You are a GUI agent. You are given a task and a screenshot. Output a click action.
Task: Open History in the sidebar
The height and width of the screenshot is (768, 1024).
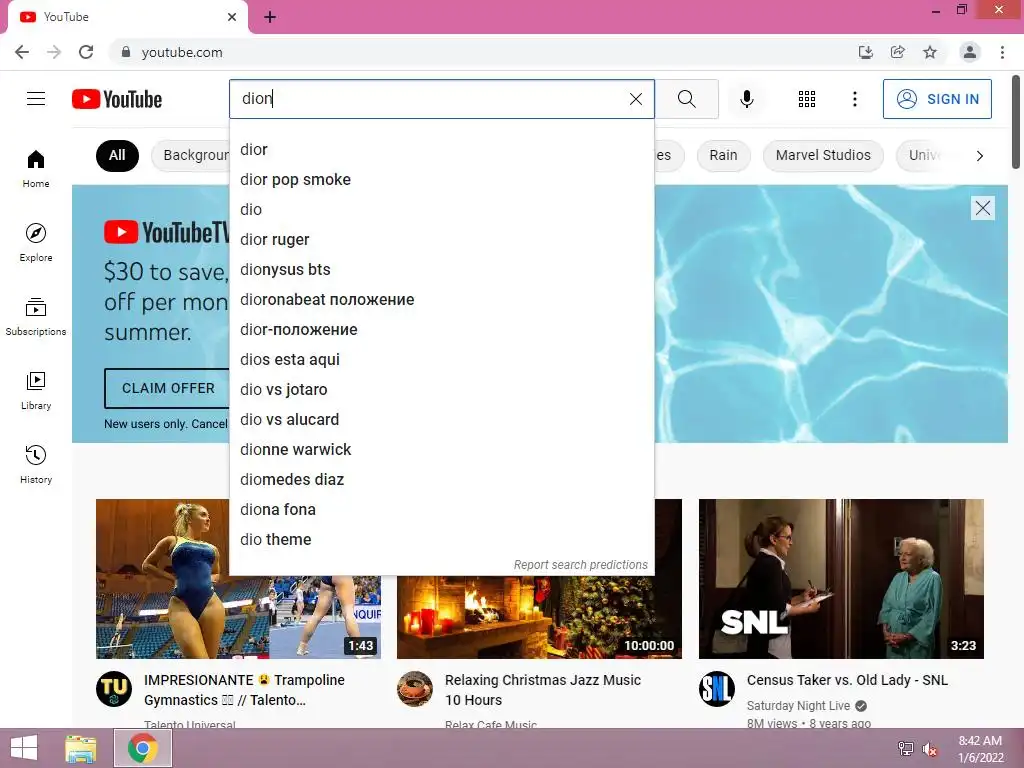(36, 464)
